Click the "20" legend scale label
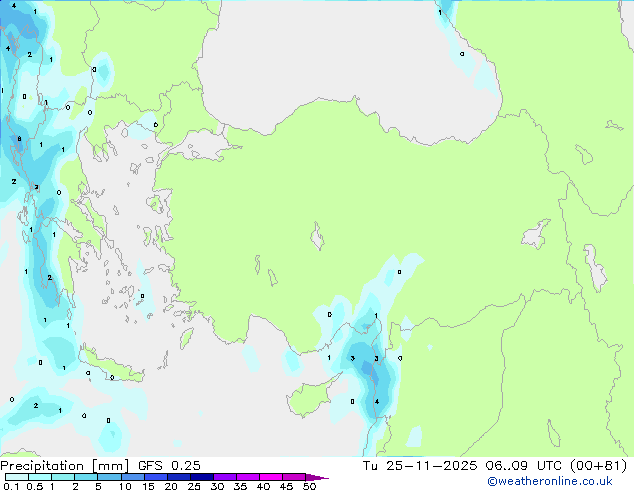The width and height of the screenshot is (634, 490). (171, 486)
